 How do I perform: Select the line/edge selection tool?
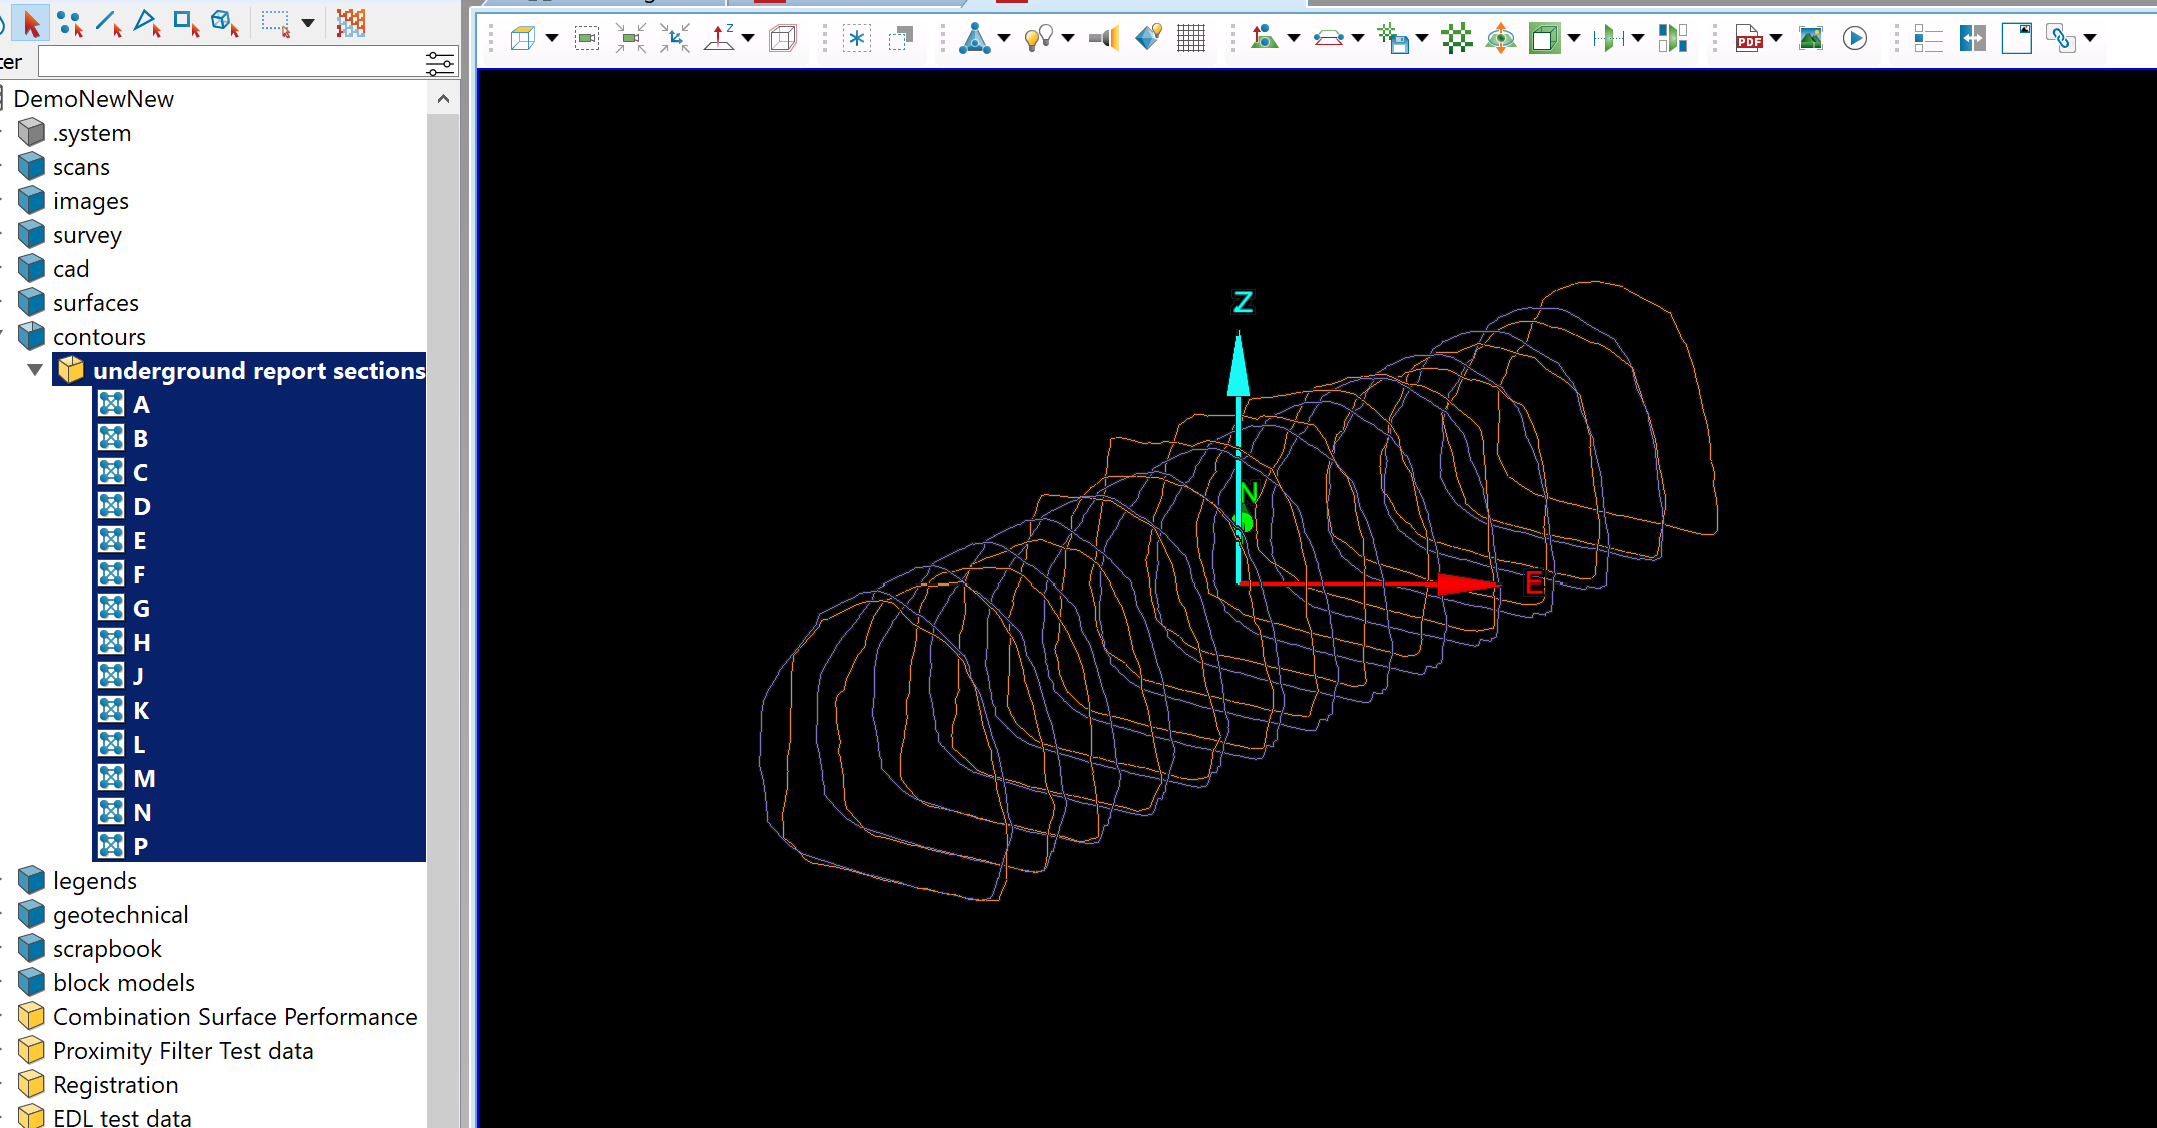pos(108,24)
